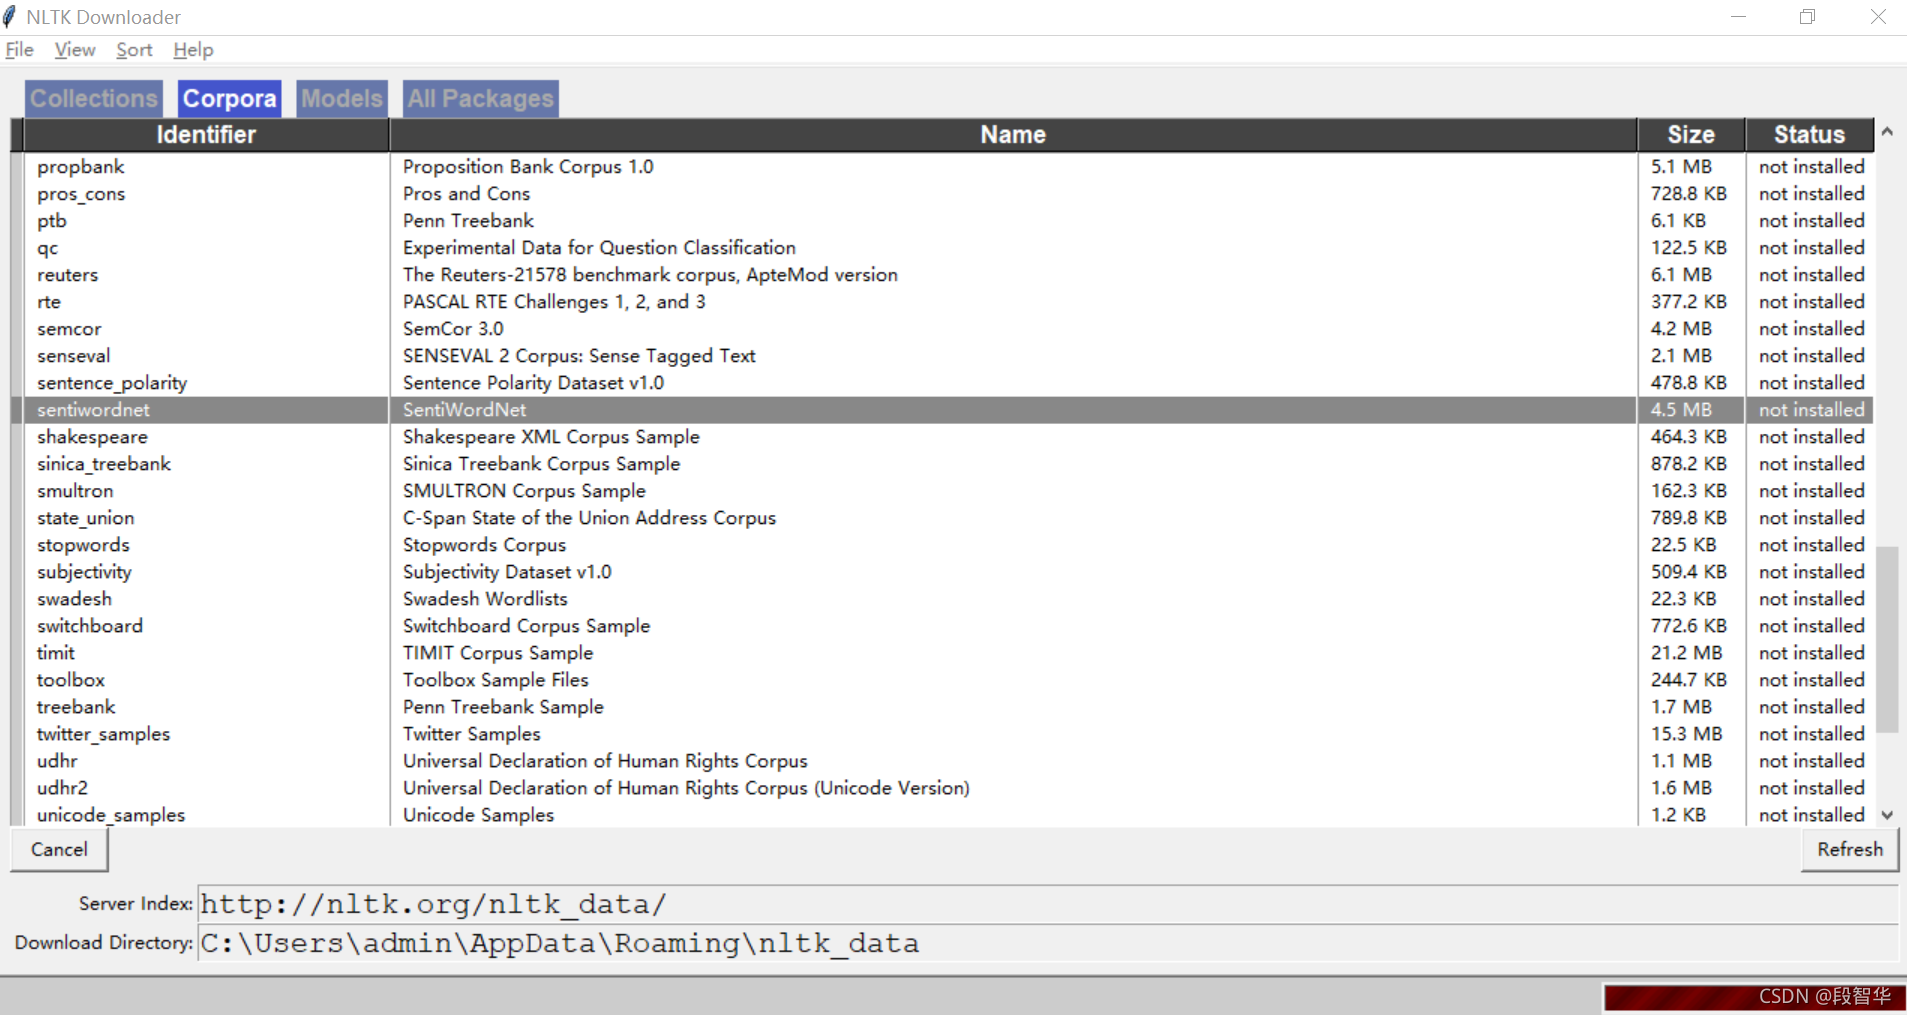
Task: Select the Corpora tab
Action: tap(229, 99)
